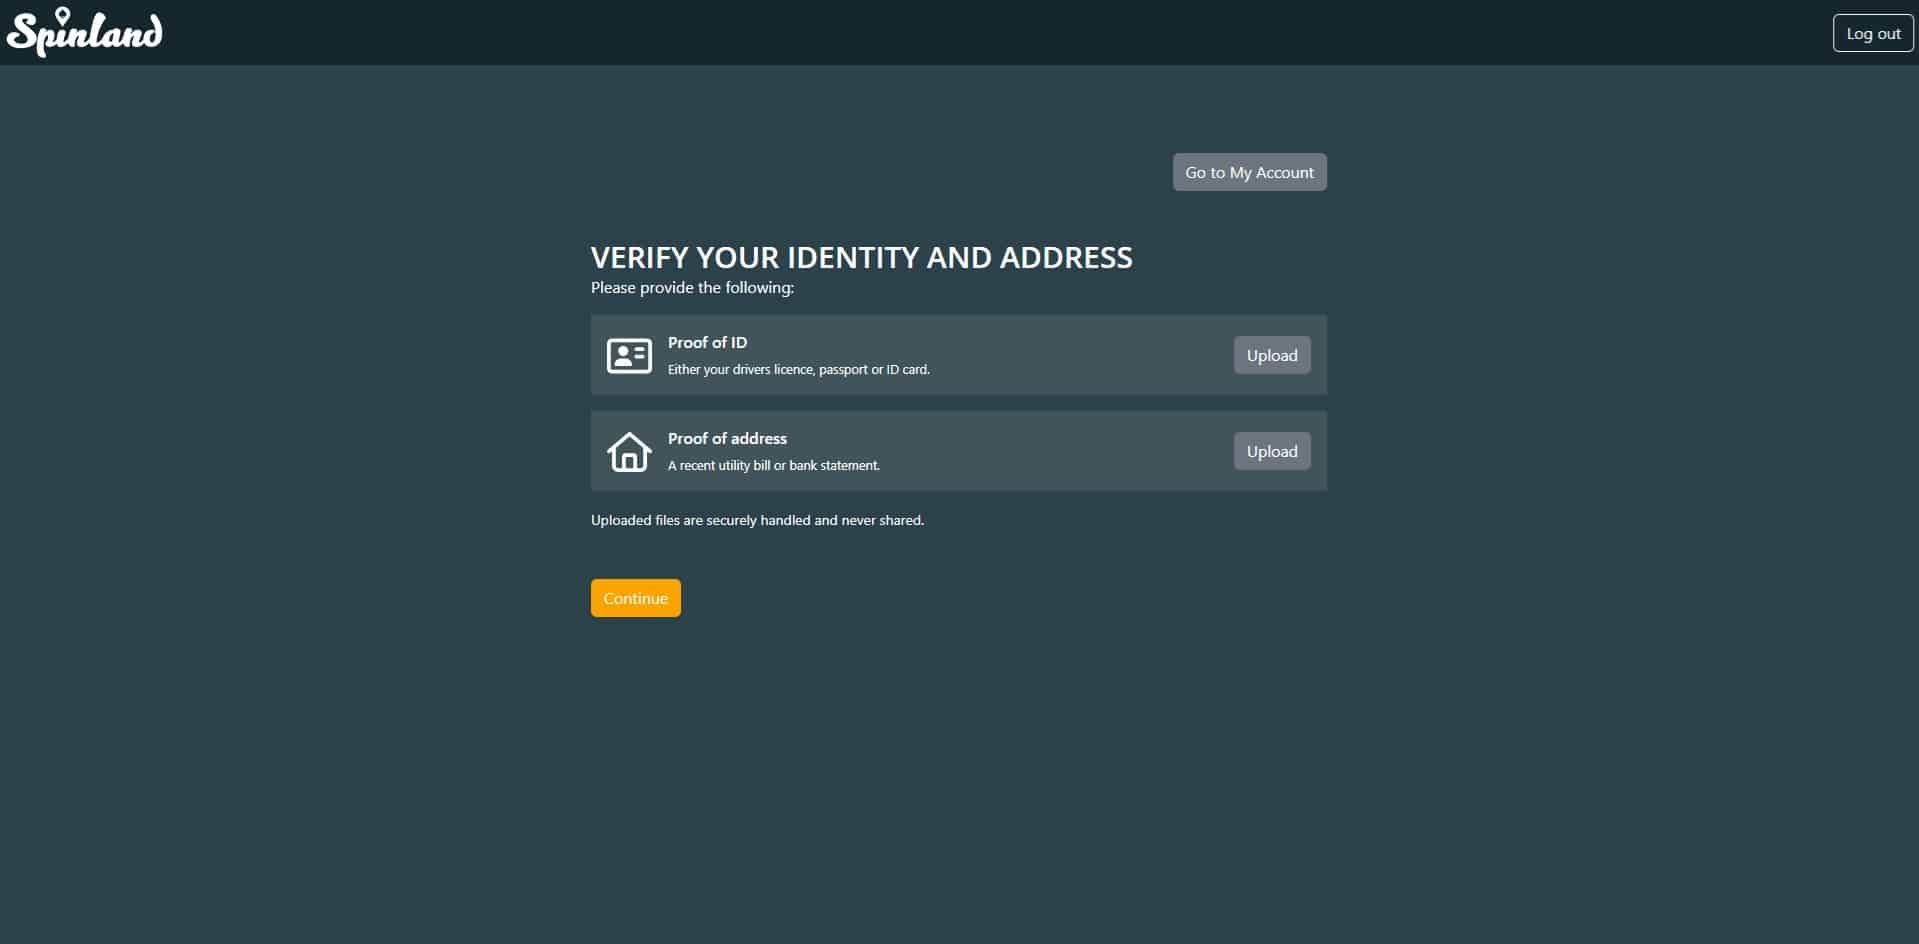This screenshot has width=1919, height=944.
Task: Click the blank page area below Continue
Action: coord(958,780)
